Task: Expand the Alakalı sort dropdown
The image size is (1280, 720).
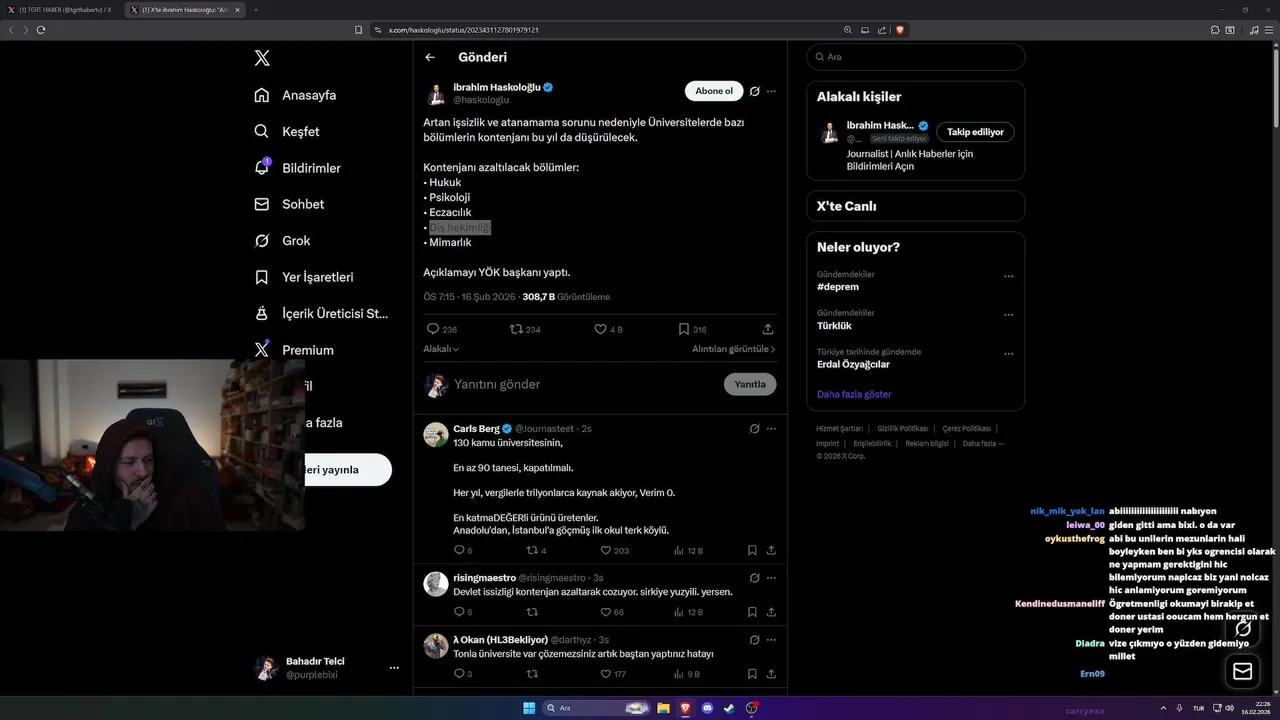Action: pos(441,349)
